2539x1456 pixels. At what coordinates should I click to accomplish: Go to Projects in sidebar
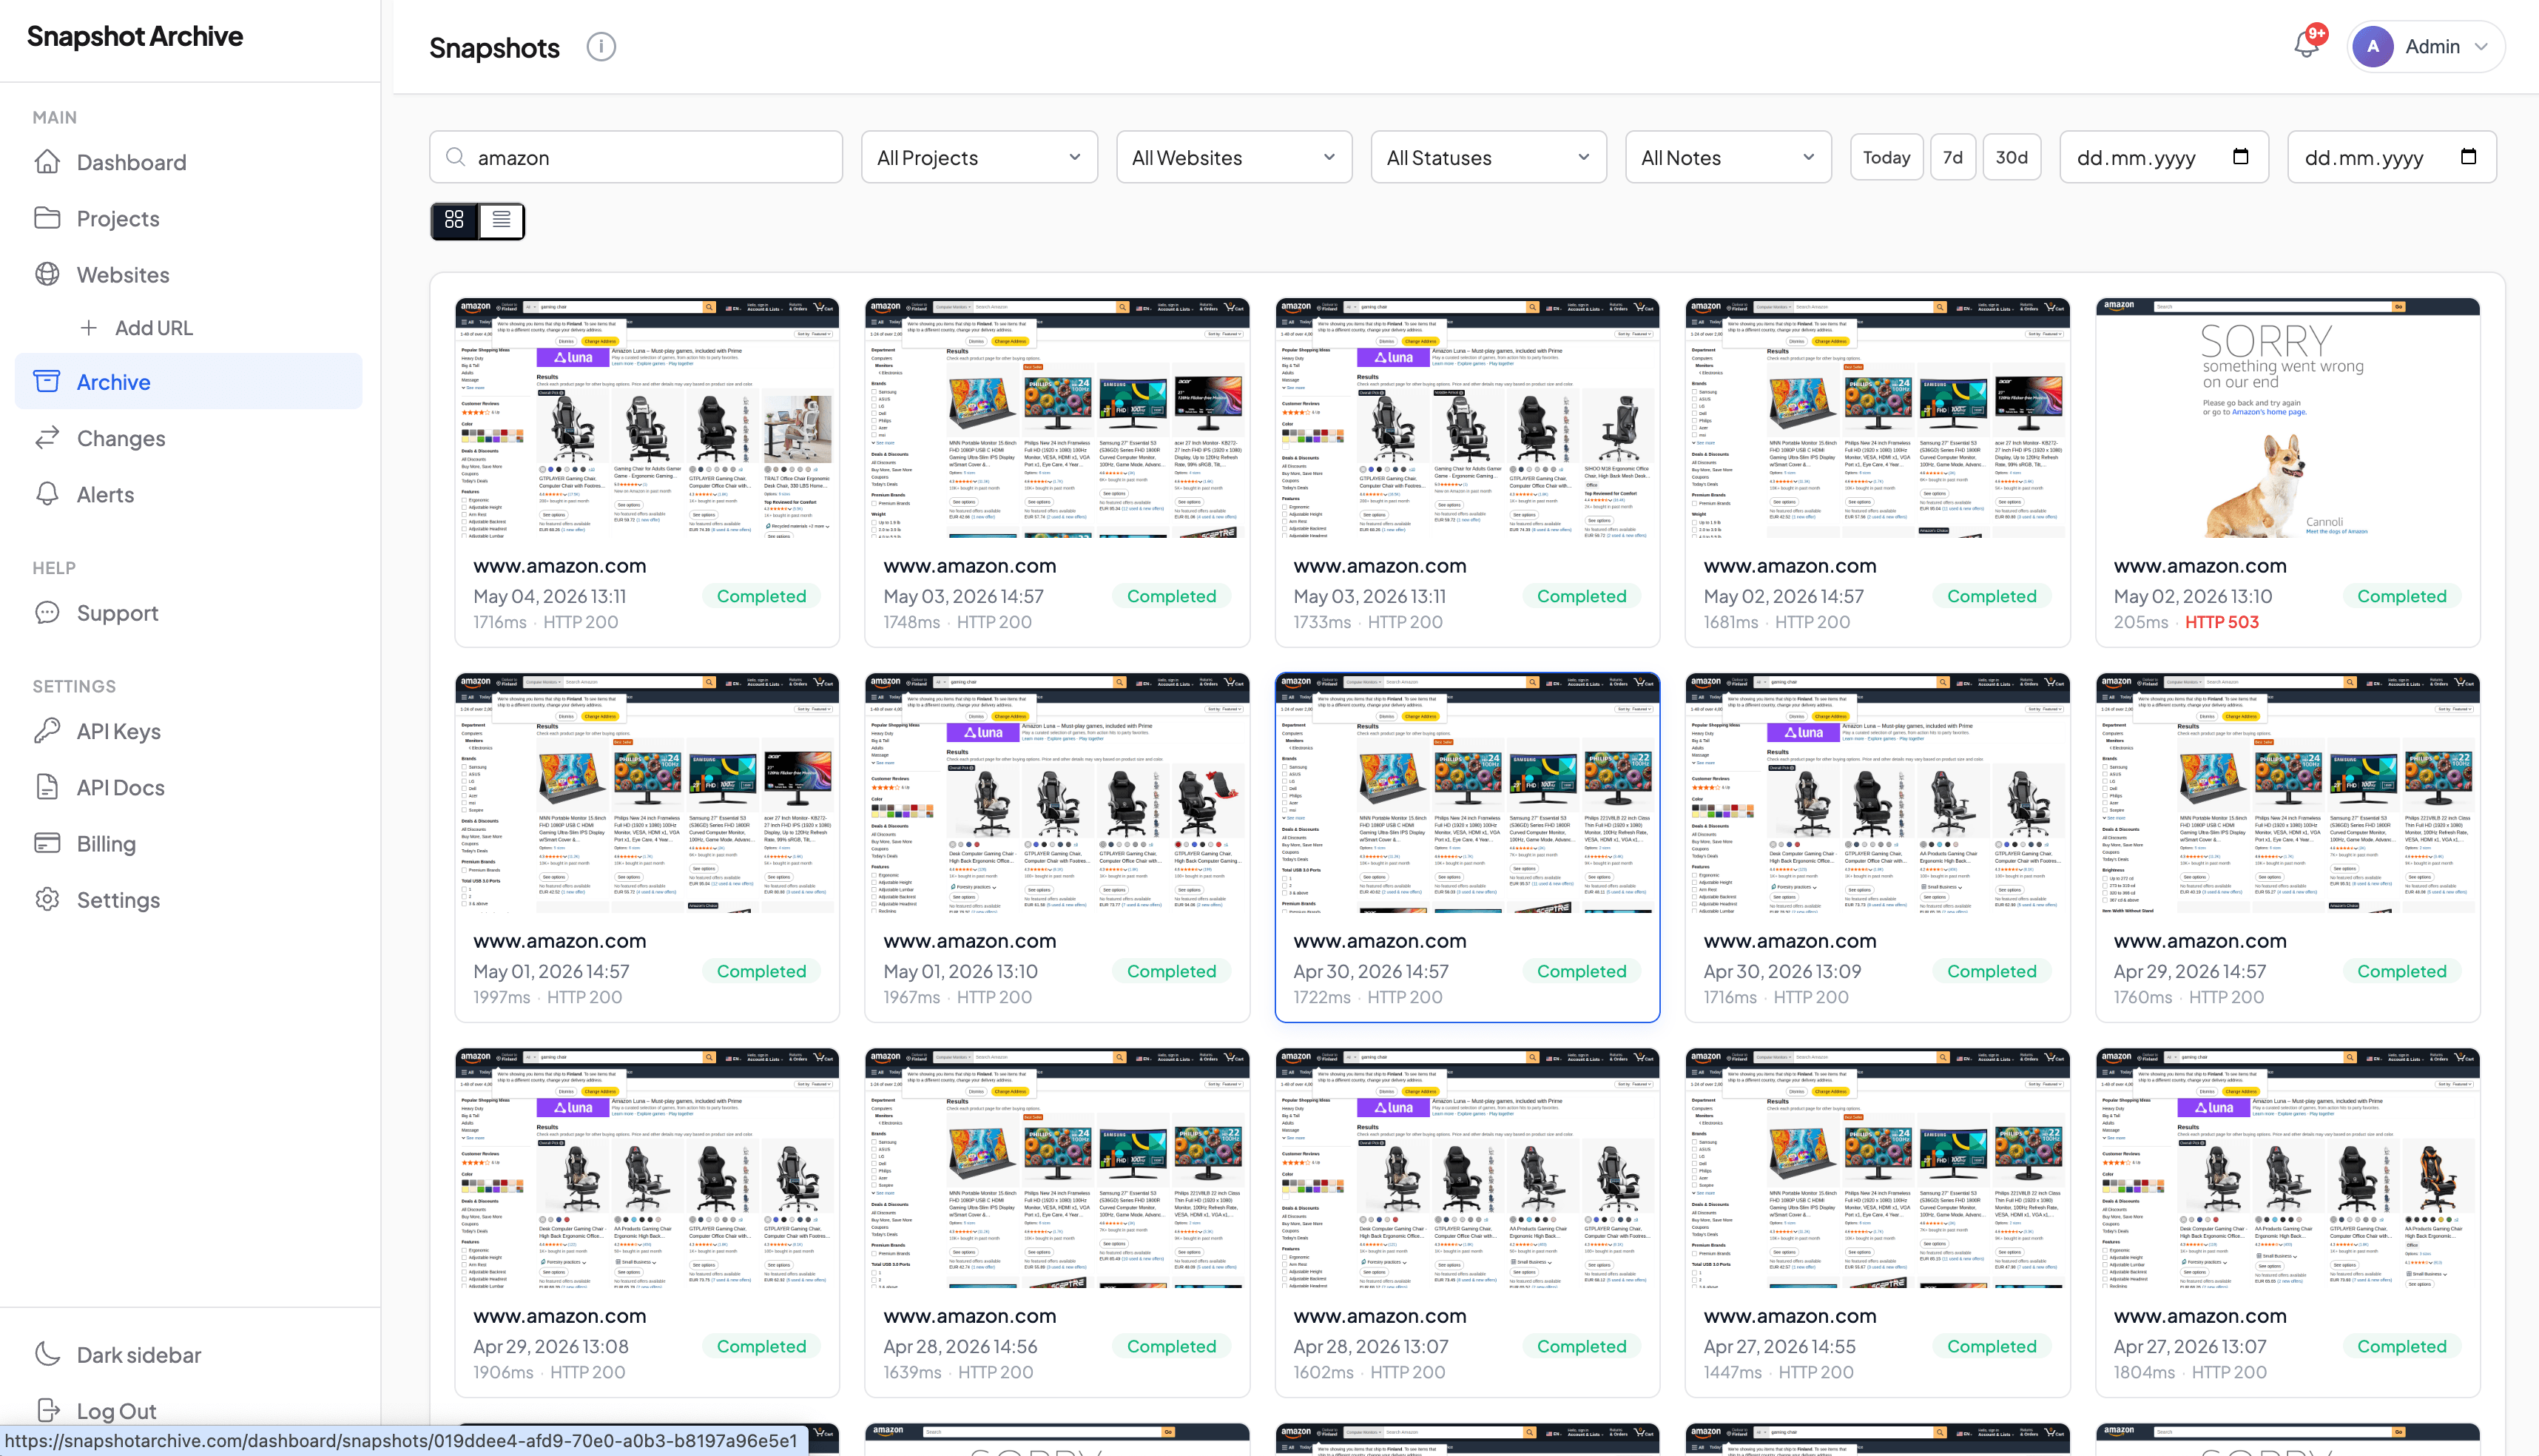(x=118, y=218)
